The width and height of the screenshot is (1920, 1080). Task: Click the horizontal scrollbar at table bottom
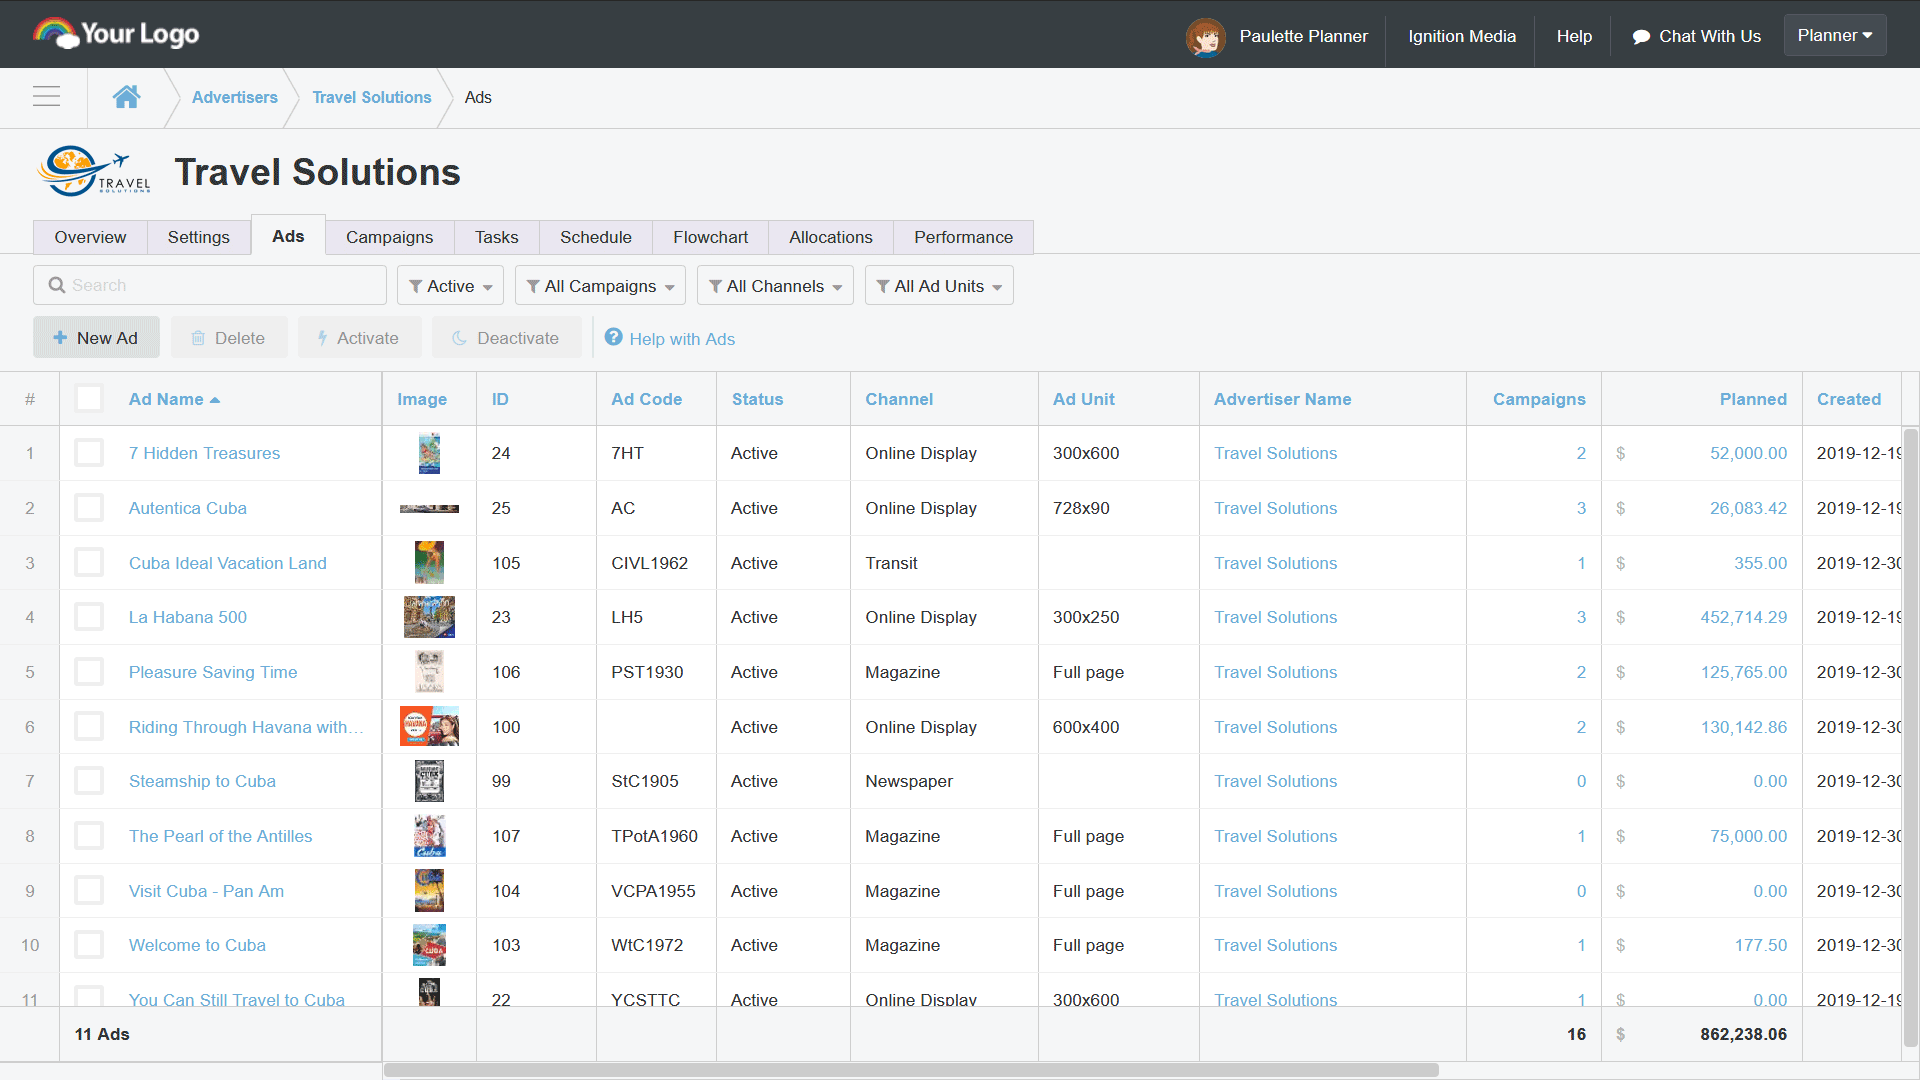pyautogui.click(x=910, y=1070)
